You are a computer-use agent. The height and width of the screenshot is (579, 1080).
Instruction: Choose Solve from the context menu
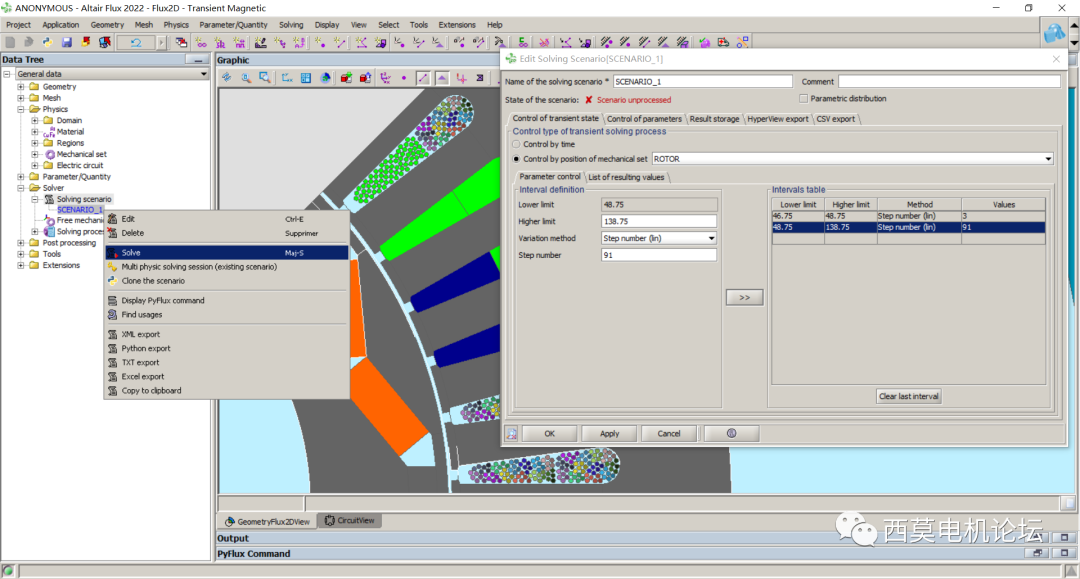[x=132, y=253]
